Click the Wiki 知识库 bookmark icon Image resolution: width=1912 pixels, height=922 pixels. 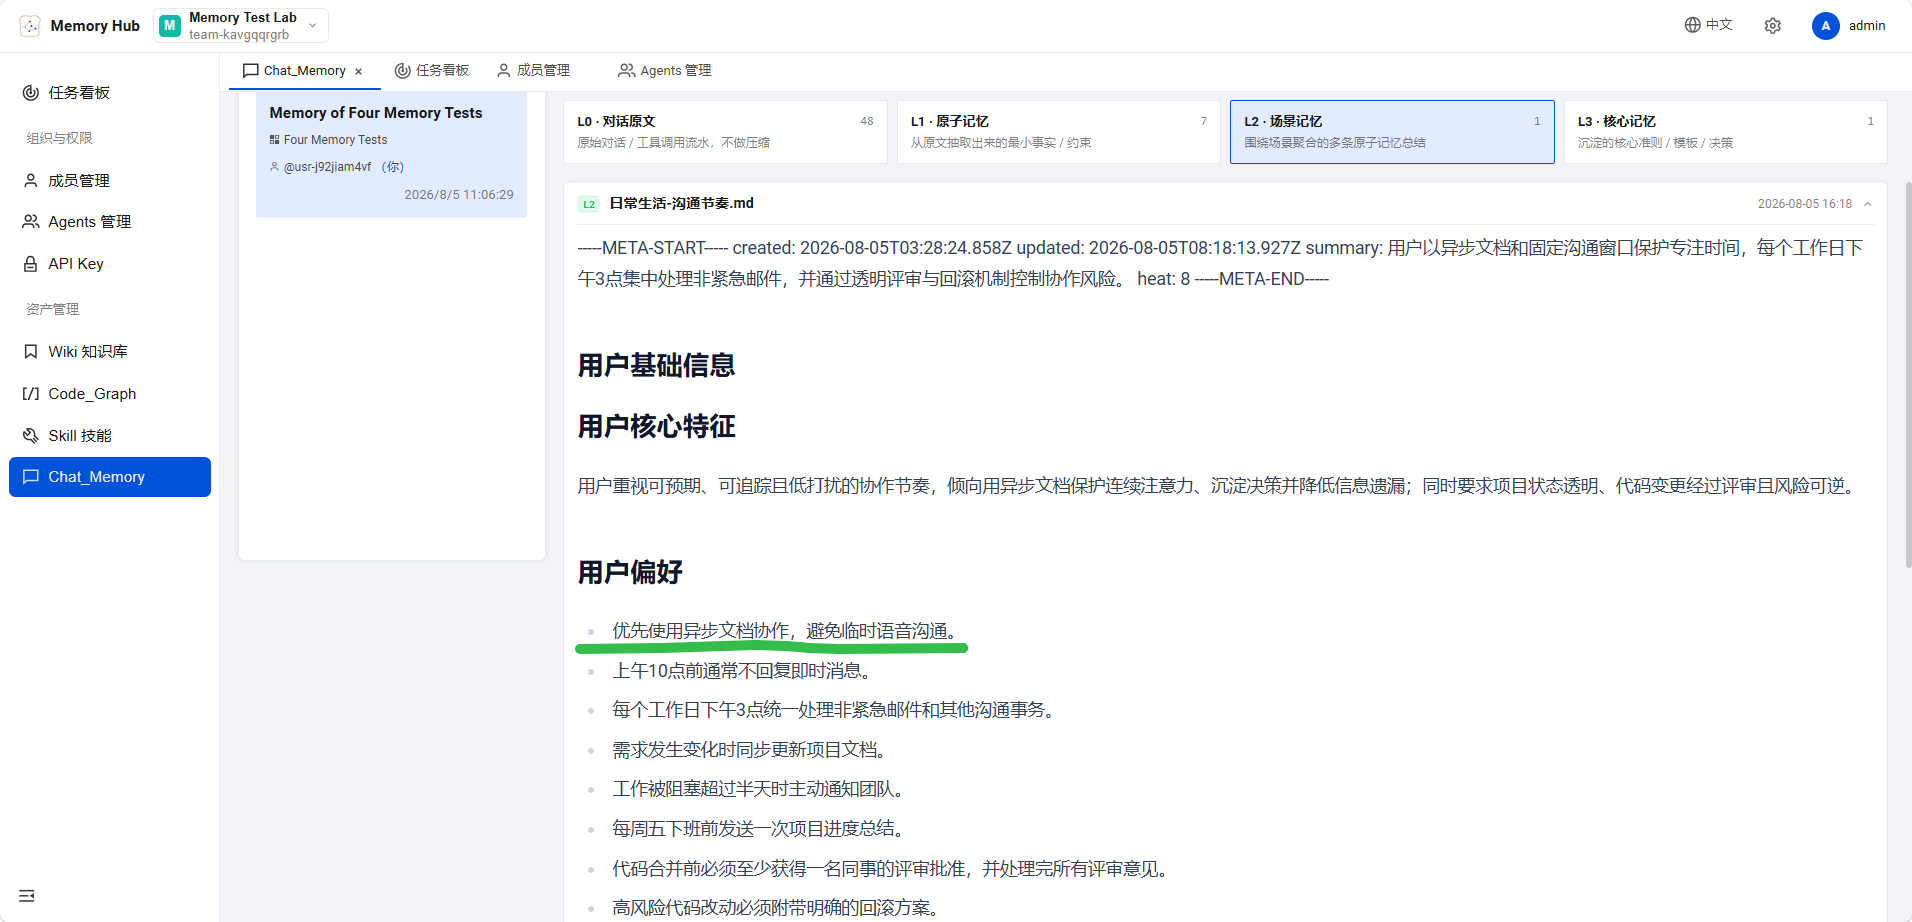[31, 352]
